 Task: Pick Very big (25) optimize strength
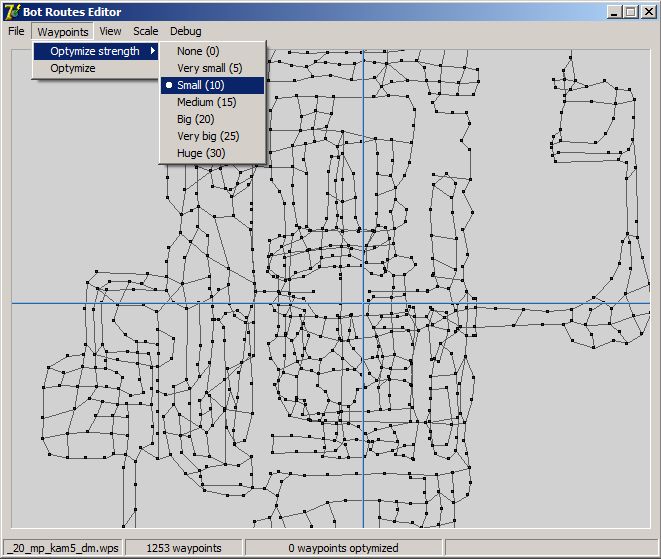212,136
